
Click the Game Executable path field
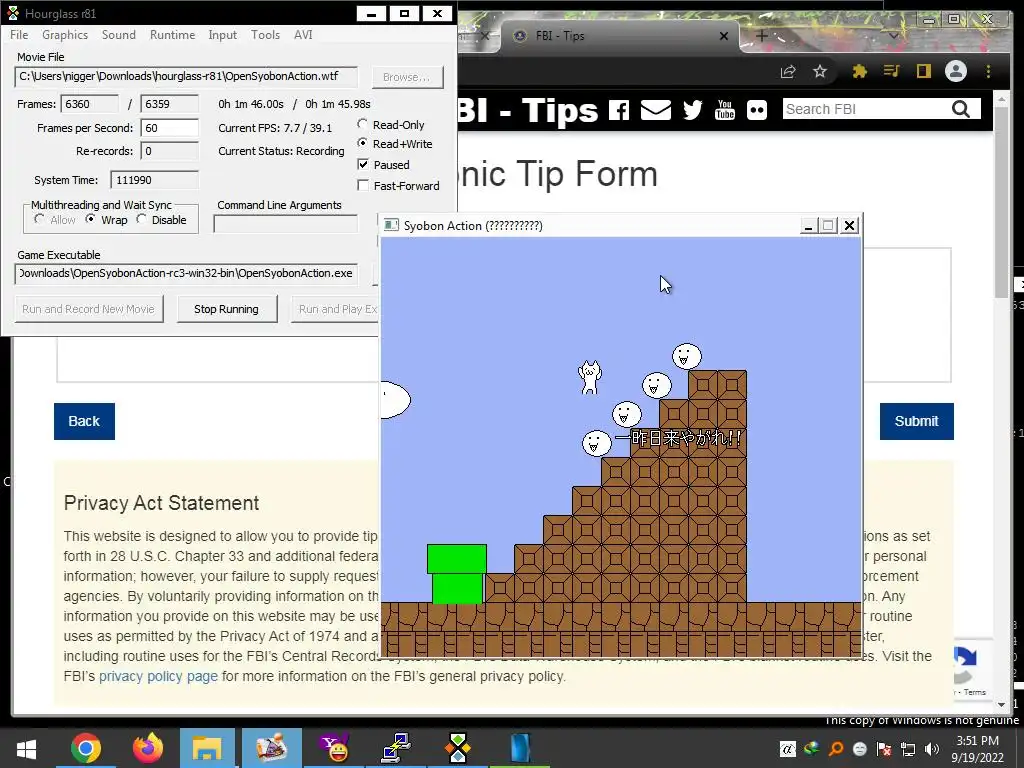point(186,274)
